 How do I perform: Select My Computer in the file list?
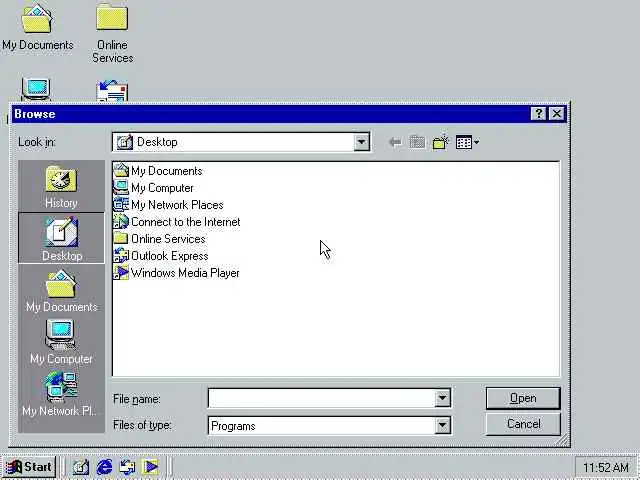[154, 188]
